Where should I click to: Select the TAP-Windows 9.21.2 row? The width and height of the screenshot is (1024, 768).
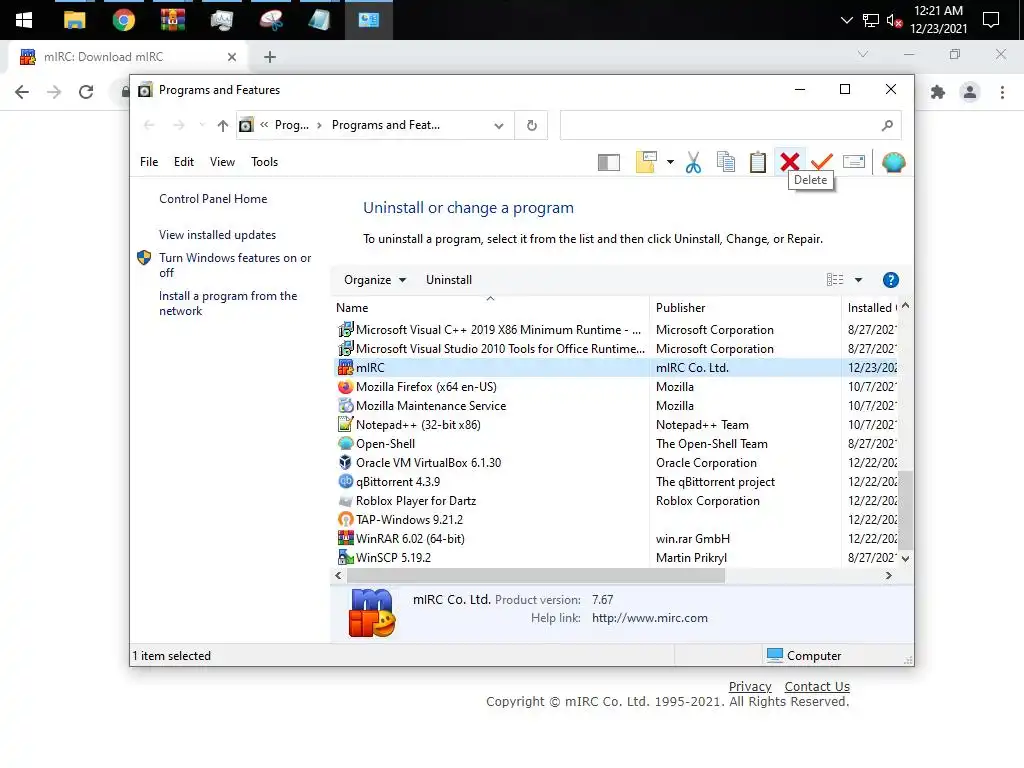pos(616,520)
